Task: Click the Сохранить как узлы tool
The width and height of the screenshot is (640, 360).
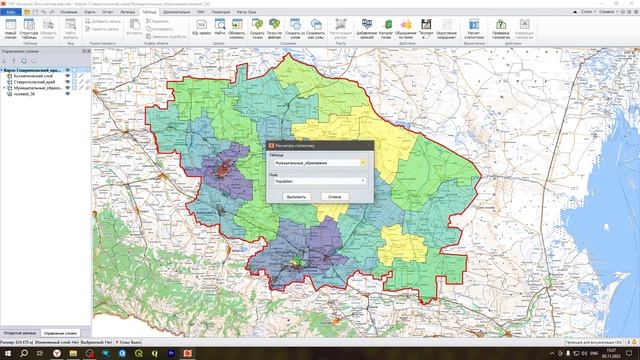Action: (316, 29)
